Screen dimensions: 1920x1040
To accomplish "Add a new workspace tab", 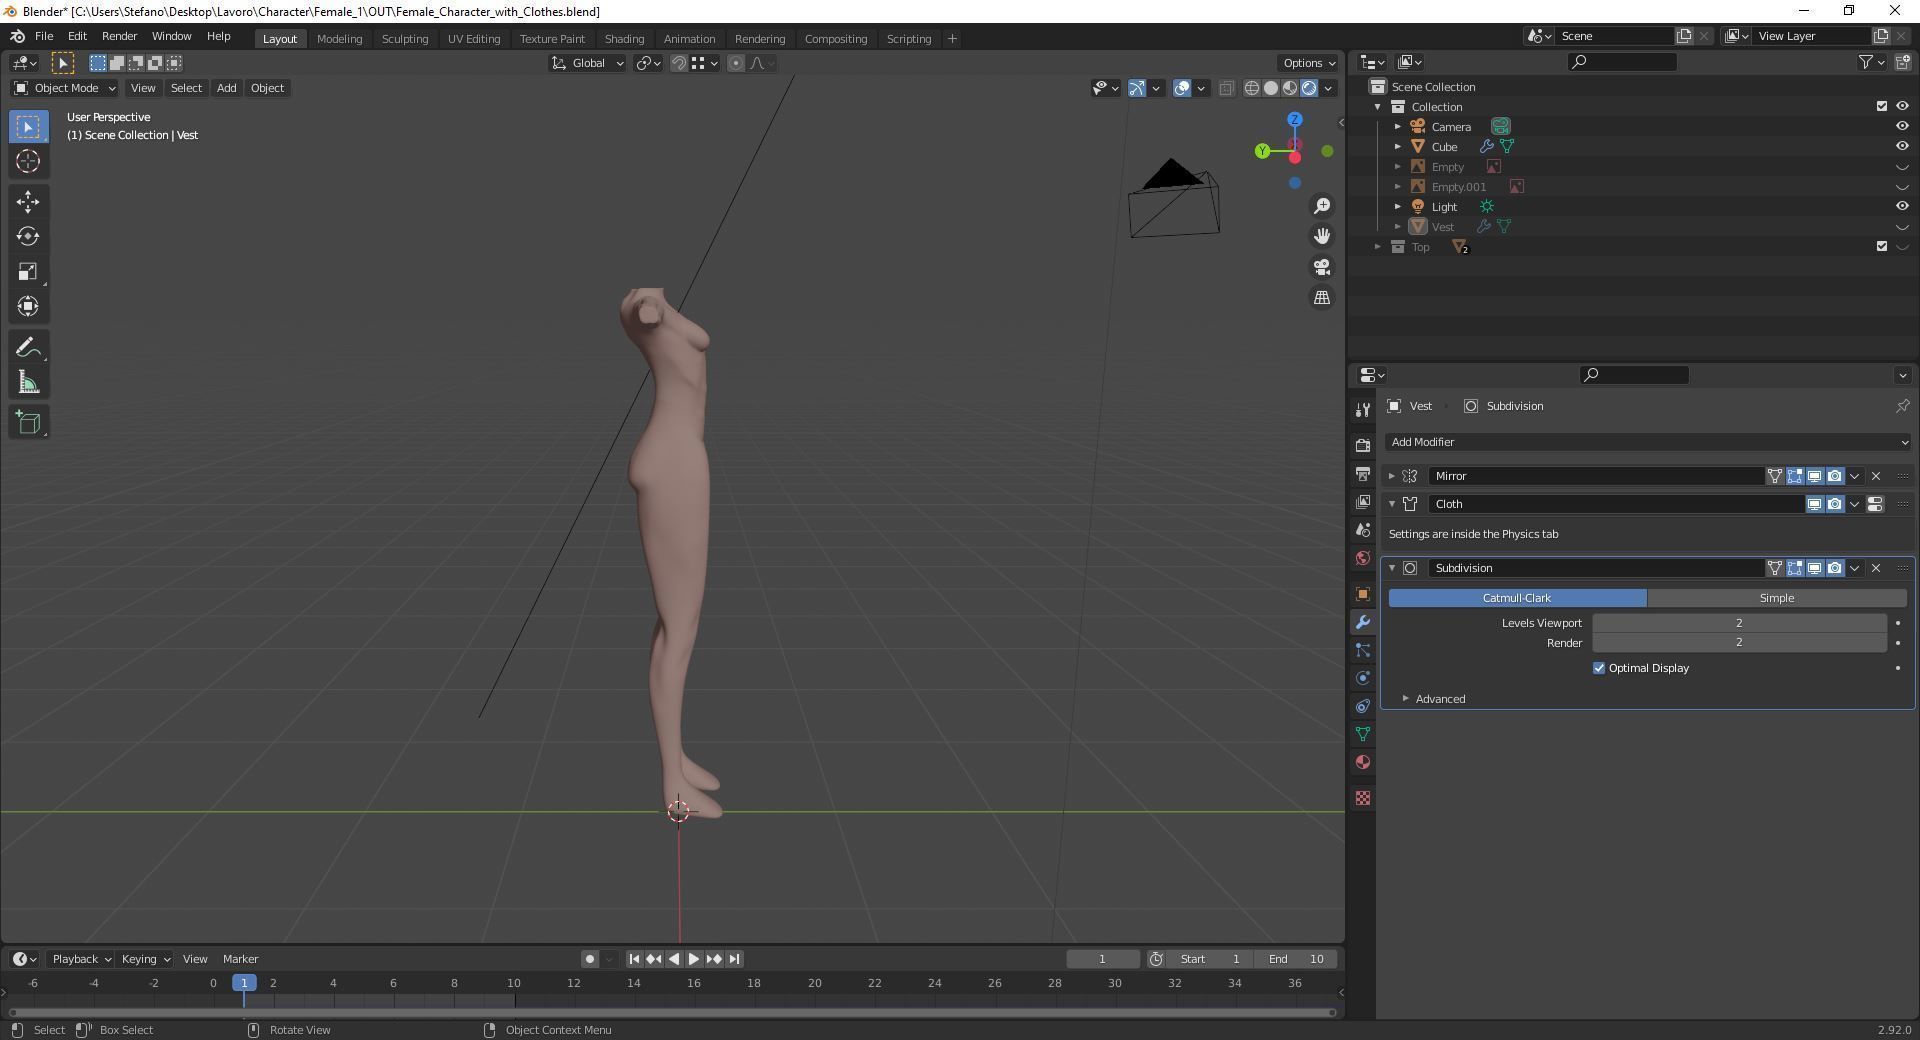I will [952, 38].
